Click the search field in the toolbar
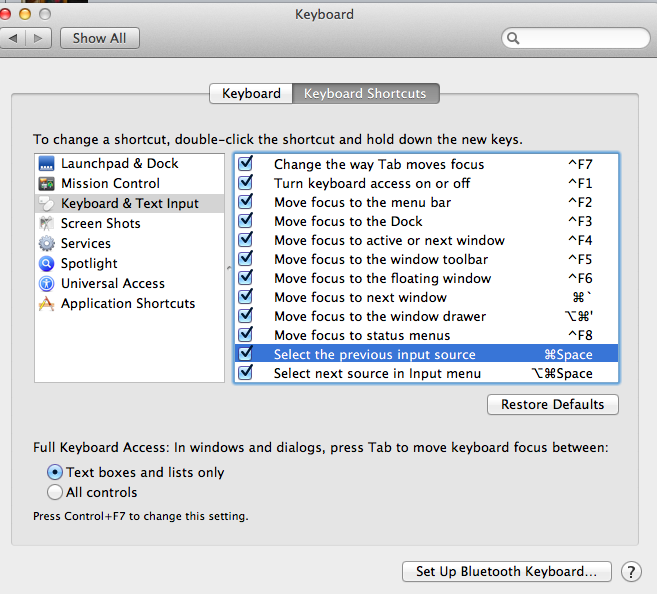 [x=577, y=39]
